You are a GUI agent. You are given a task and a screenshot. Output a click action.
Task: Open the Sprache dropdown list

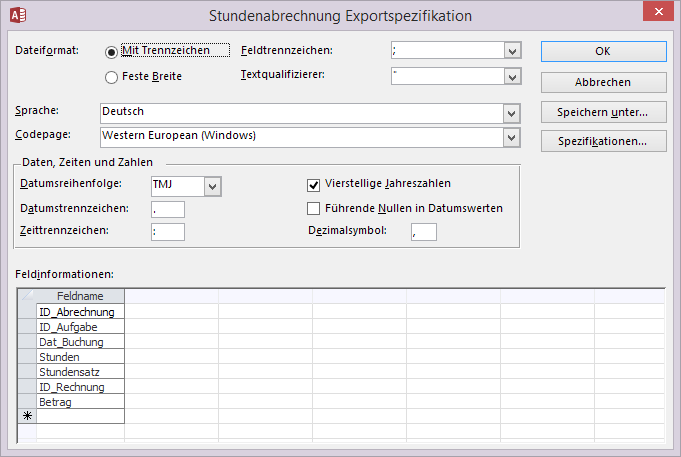[x=512, y=112]
